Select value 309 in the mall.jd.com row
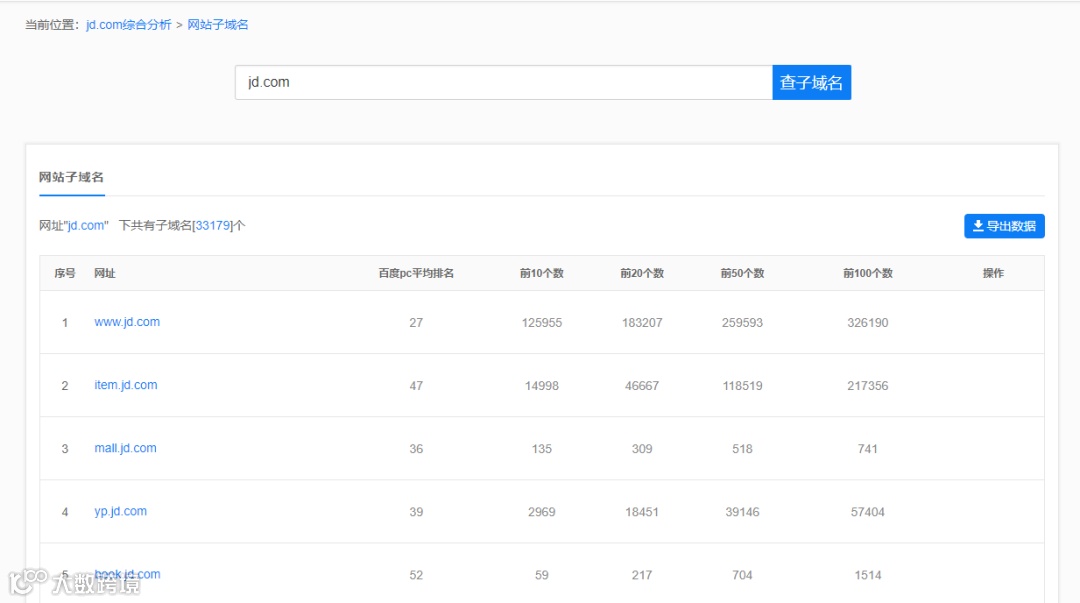 [642, 449]
